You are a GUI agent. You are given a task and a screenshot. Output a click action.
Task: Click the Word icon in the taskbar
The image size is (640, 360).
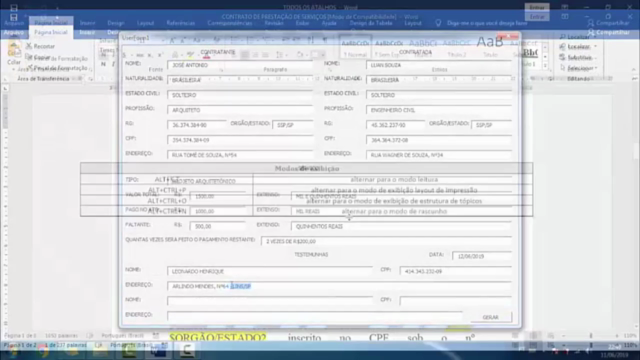(157, 351)
